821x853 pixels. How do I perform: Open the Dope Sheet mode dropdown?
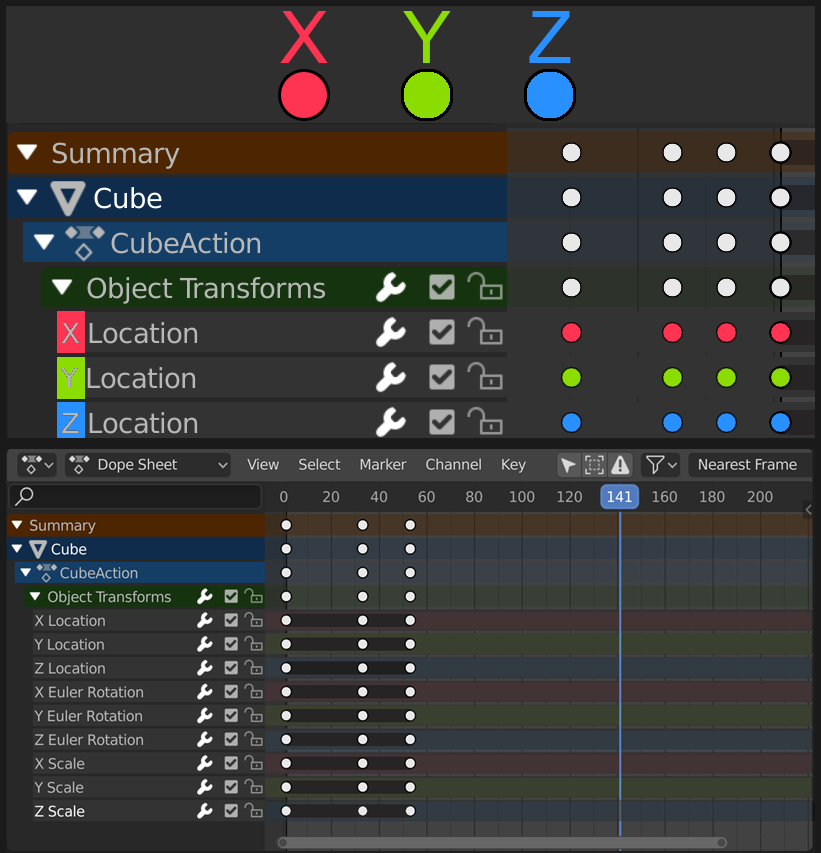(147, 465)
